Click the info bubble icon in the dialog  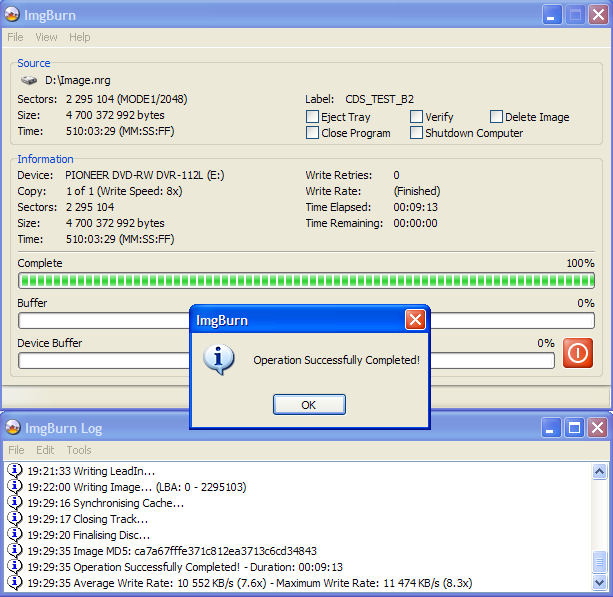click(219, 359)
